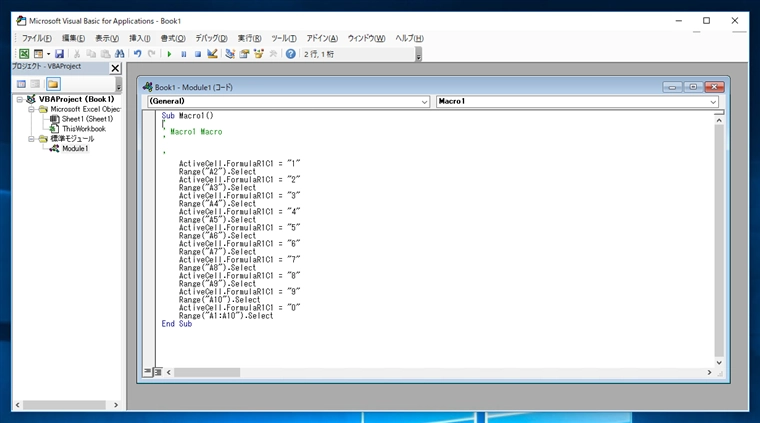Open VBA Help question mark icon
760x423 pixels.
click(290, 54)
